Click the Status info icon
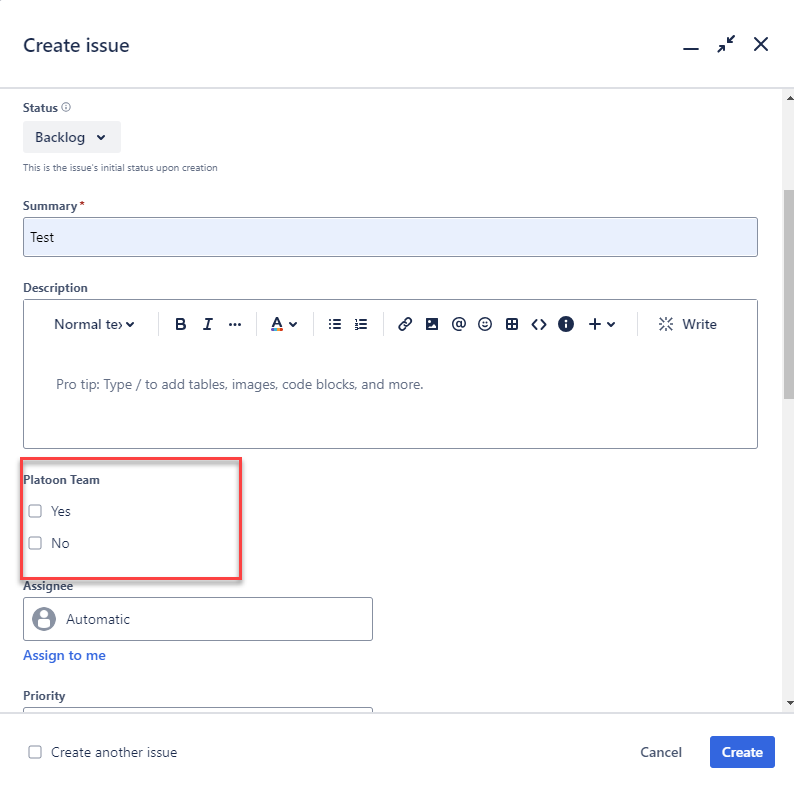The width and height of the screenshot is (794, 790). coord(66,107)
